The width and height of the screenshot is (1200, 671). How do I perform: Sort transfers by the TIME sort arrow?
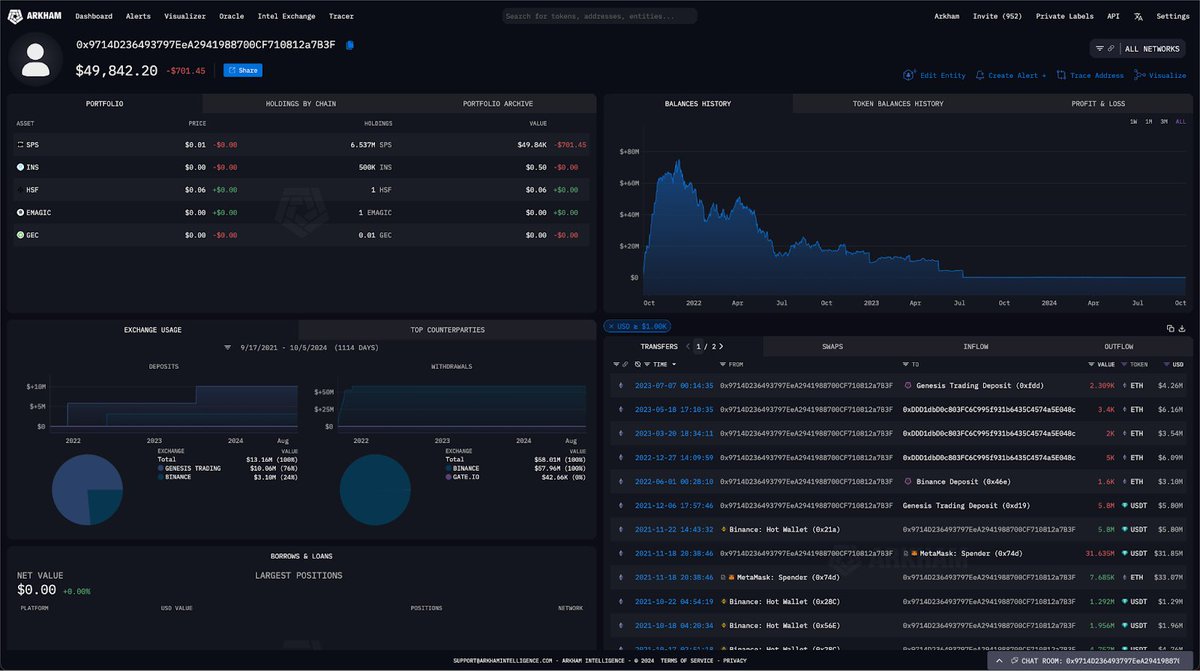tap(676, 365)
